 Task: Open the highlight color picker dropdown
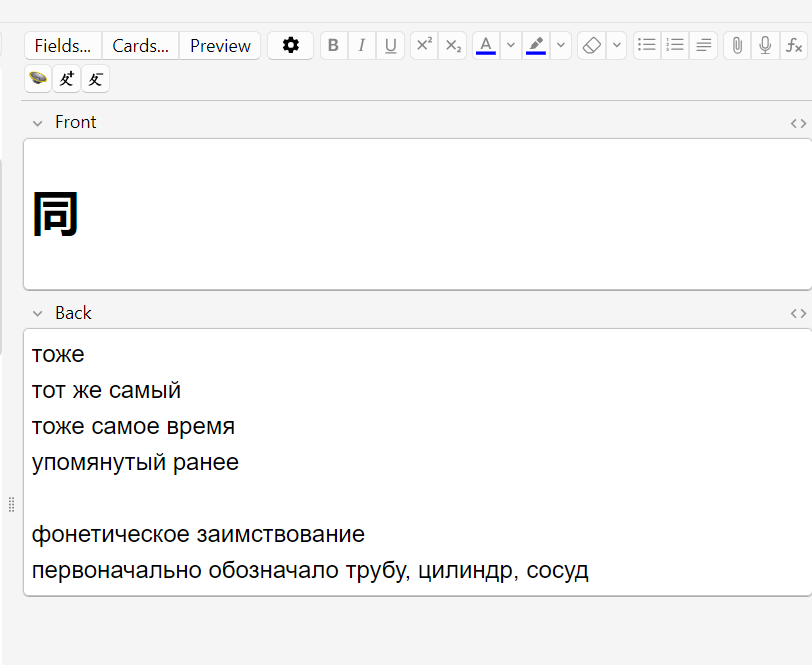pyautogui.click(x=561, y=46)
